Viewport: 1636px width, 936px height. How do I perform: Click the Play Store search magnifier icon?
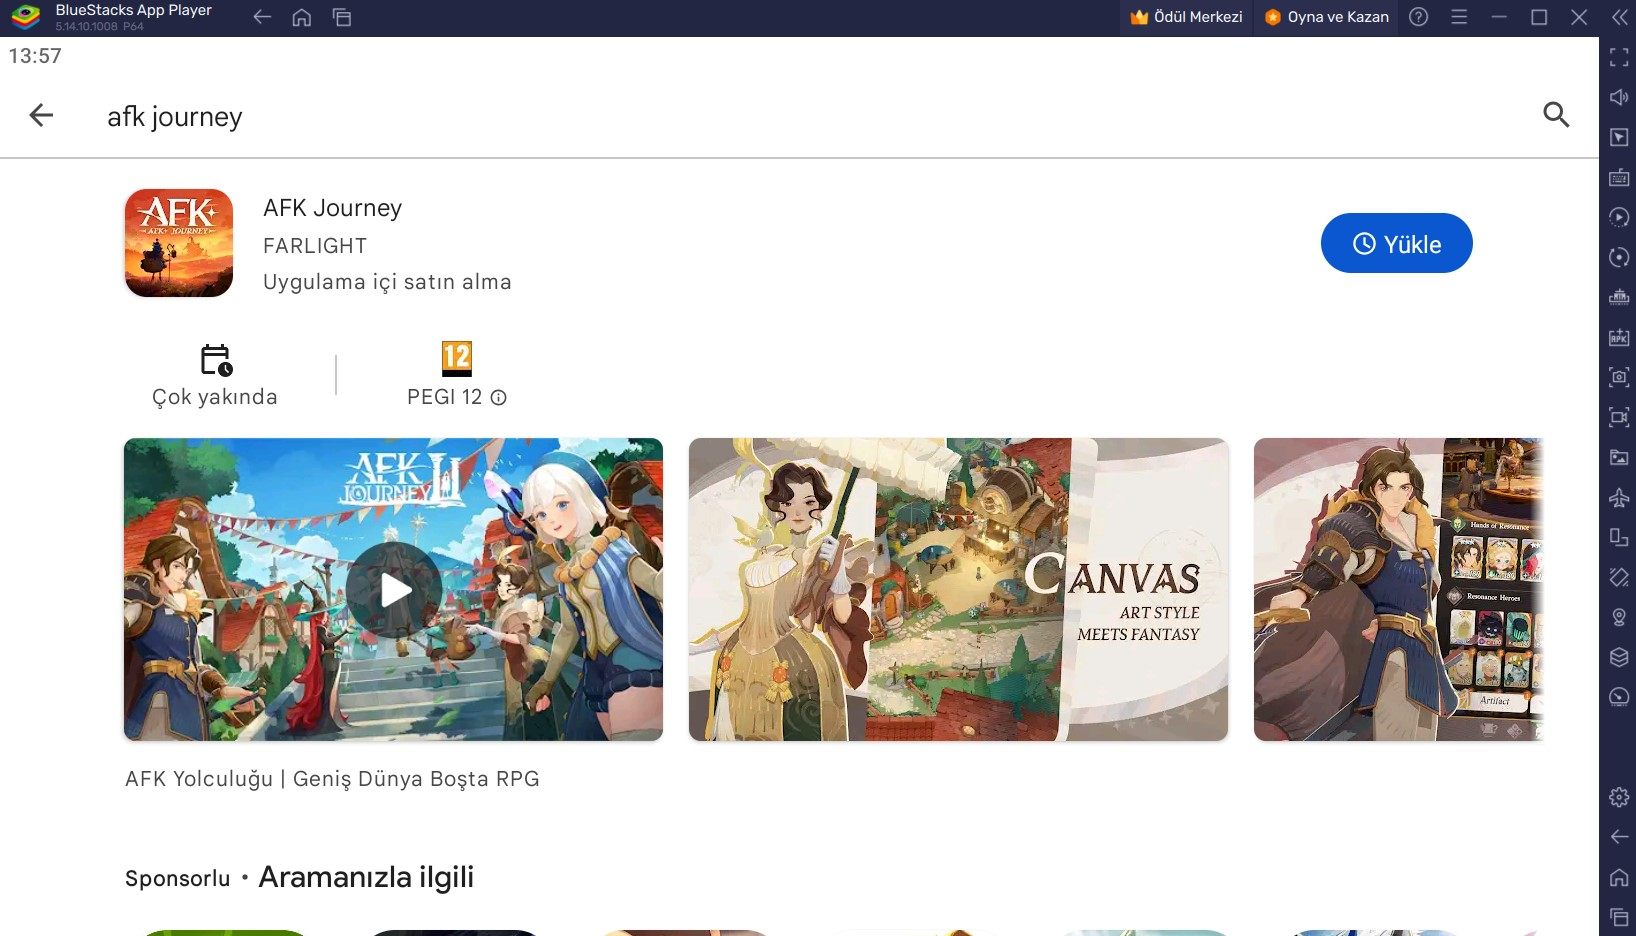[x=1556, y=115]
